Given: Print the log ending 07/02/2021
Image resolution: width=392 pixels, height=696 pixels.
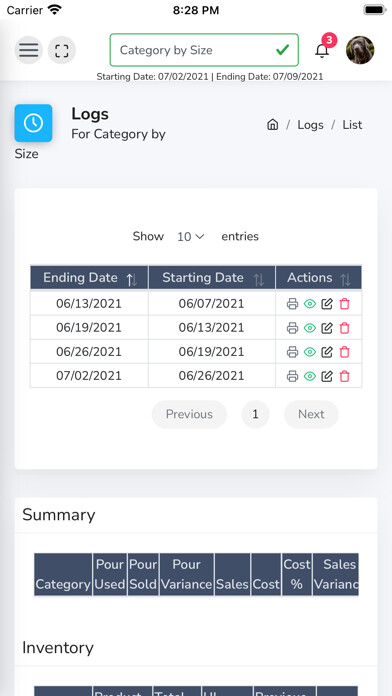Looking at the screenshot, I should click(x=292, y=376).
